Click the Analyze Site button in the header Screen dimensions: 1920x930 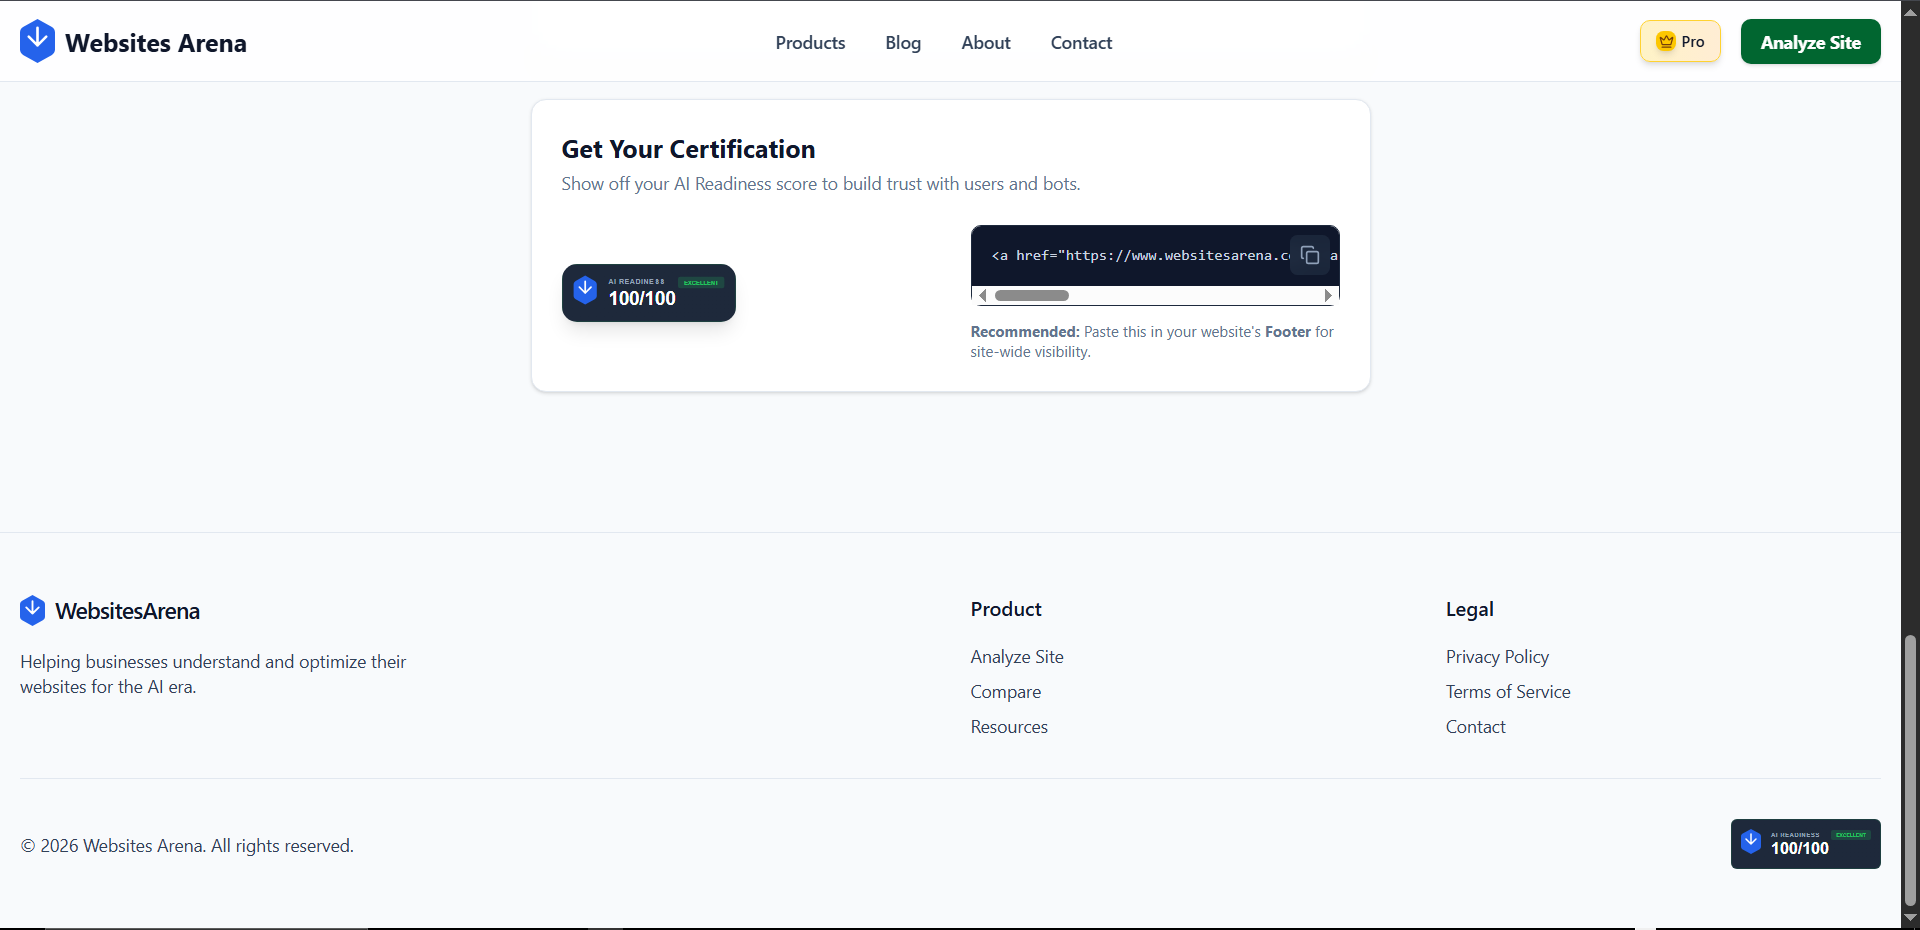tap(1810, 41)
